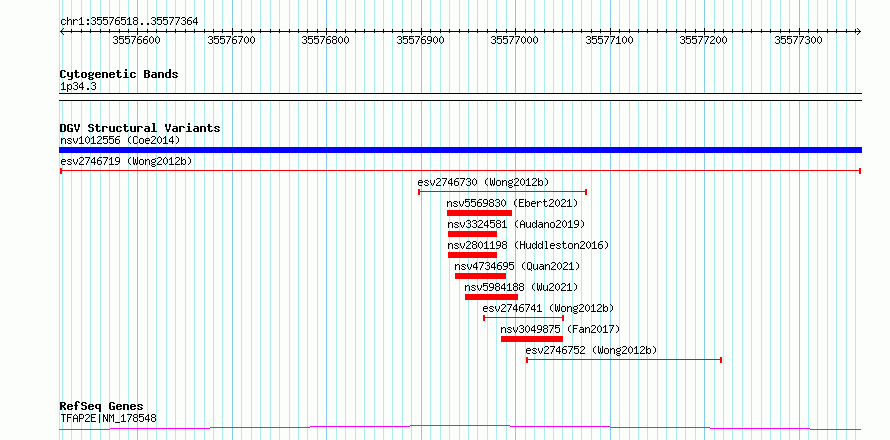Image resolution: width=890 pixels, height=440 pixels.
Task: Select the red nsv3324581 variant bar
Action: (x=472, y=234)
